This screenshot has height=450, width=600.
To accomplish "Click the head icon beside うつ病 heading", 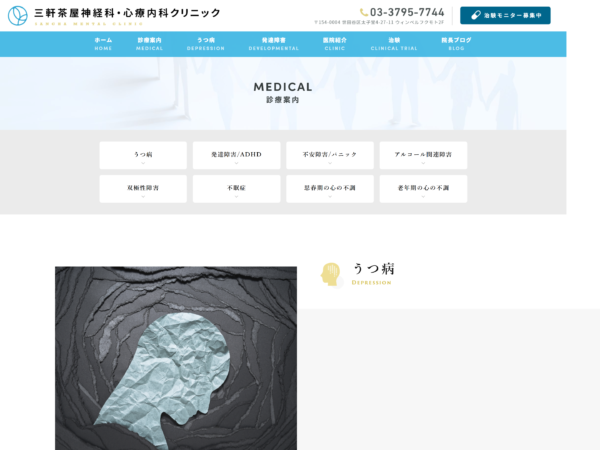I will coord(331,274).
